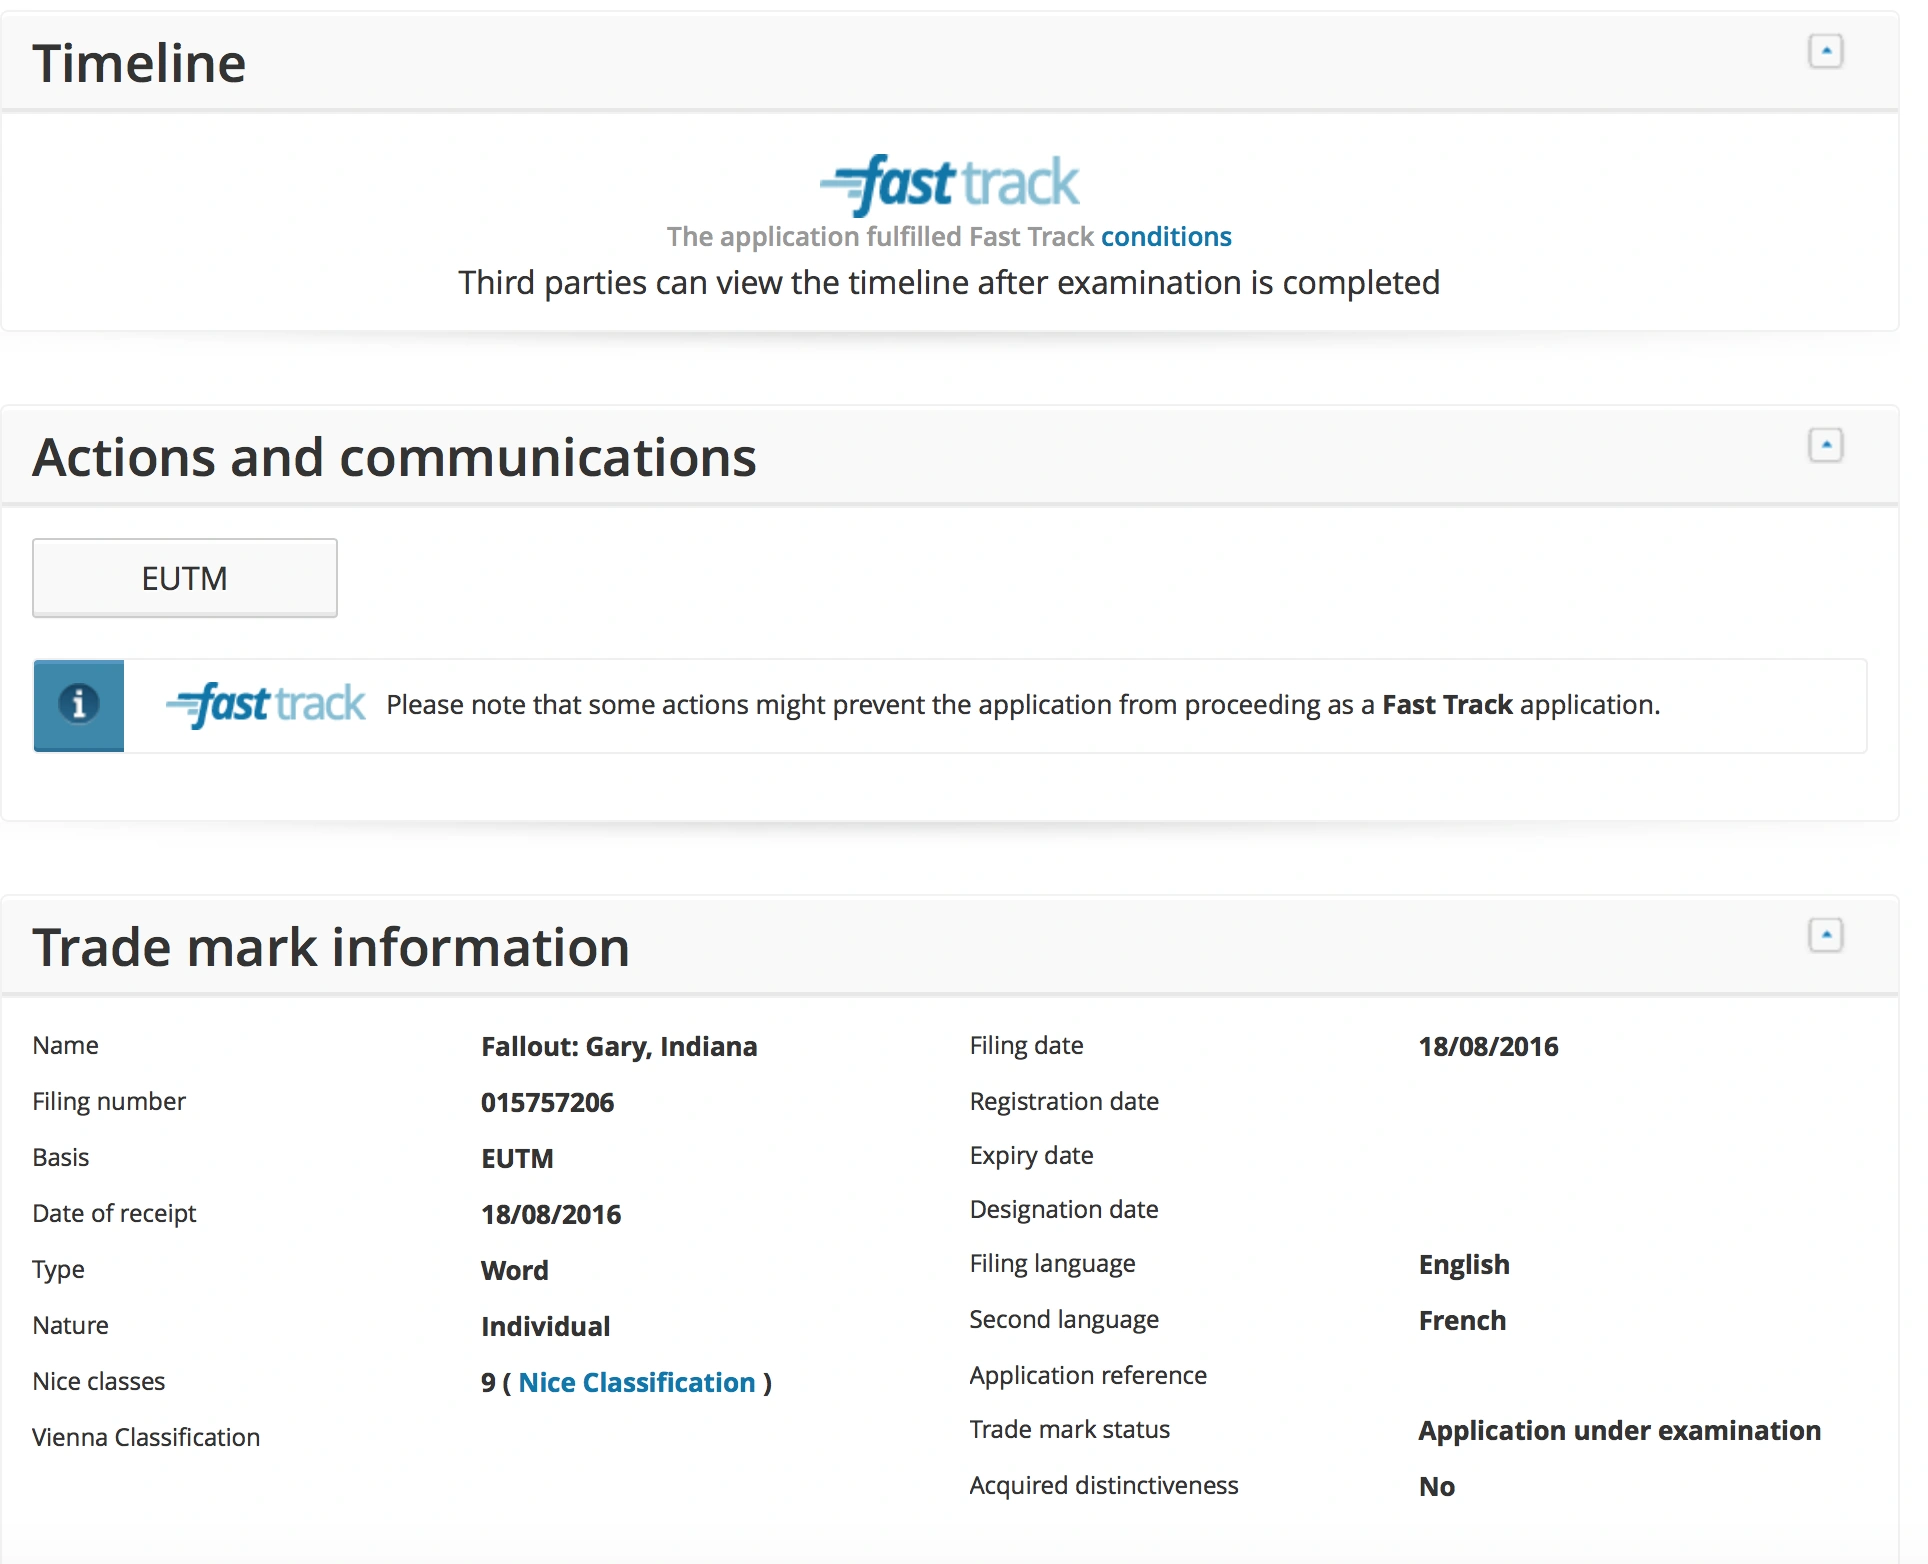Click the filing date 18/08/2016 value
Image resolution: width=1928 pixels, height=1564 pixels.
(1488, 1046)
